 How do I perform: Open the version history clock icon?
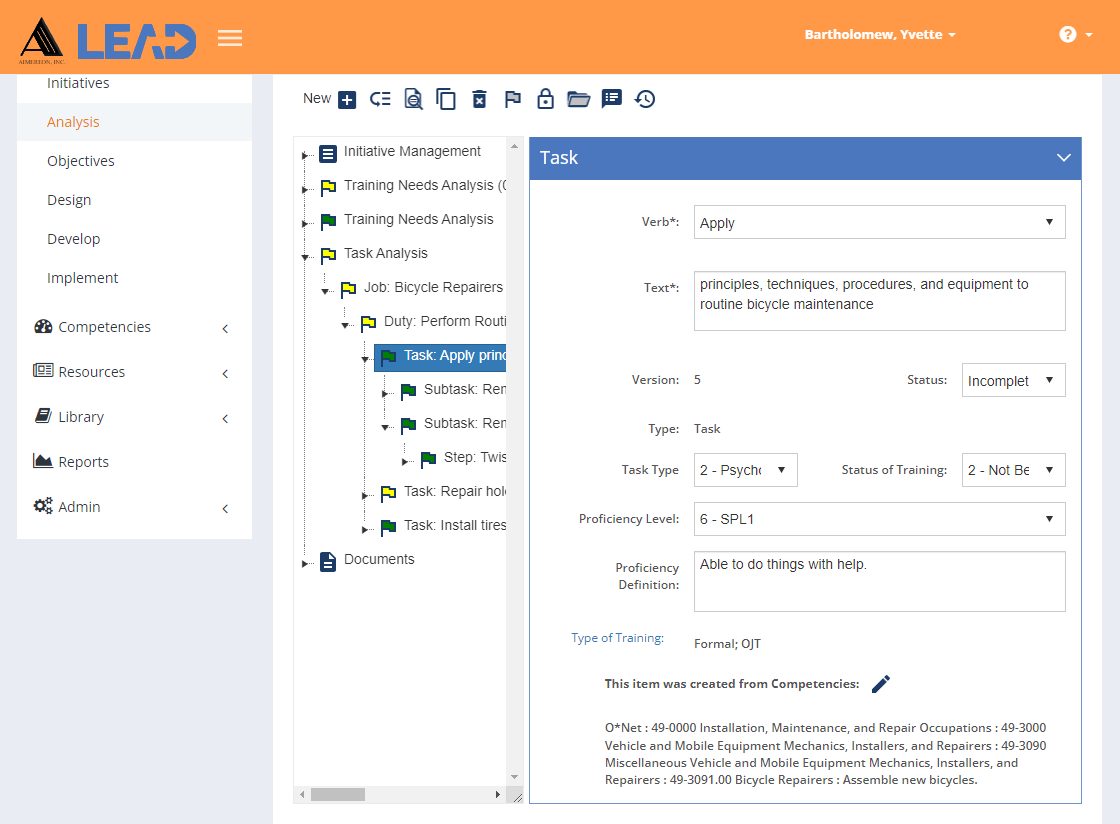(645, 99)
